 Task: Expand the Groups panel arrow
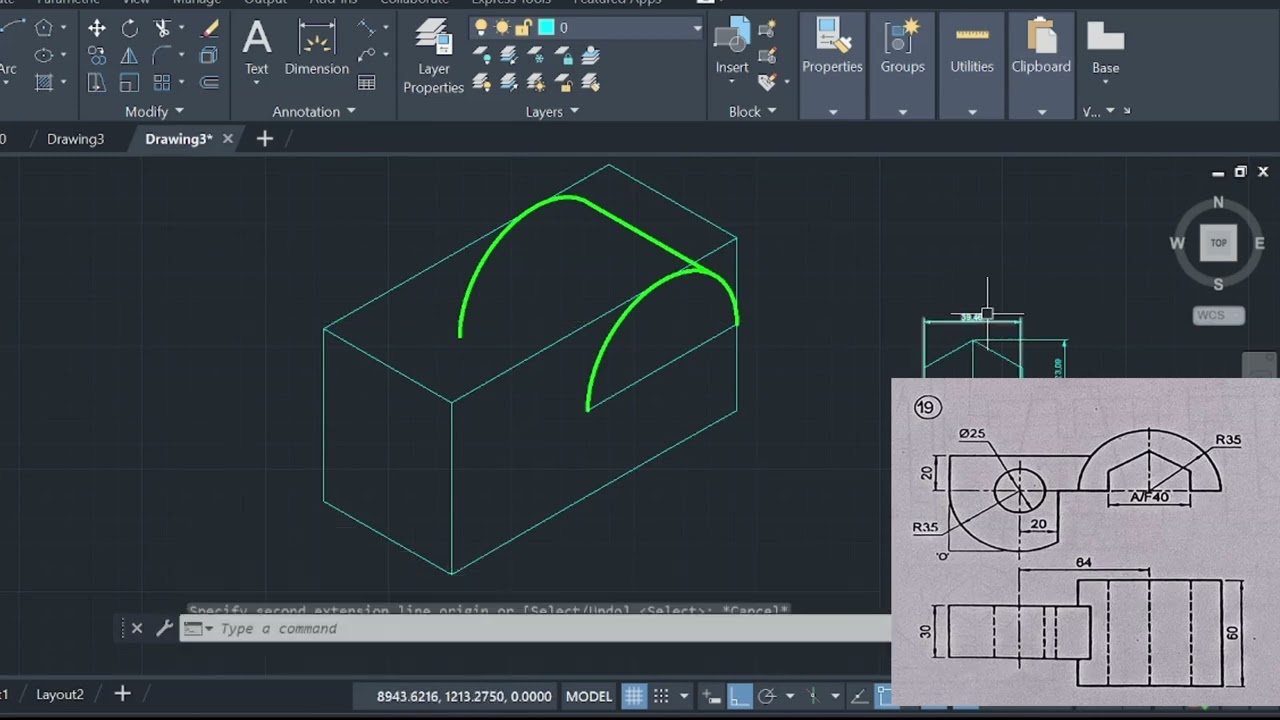902,112
